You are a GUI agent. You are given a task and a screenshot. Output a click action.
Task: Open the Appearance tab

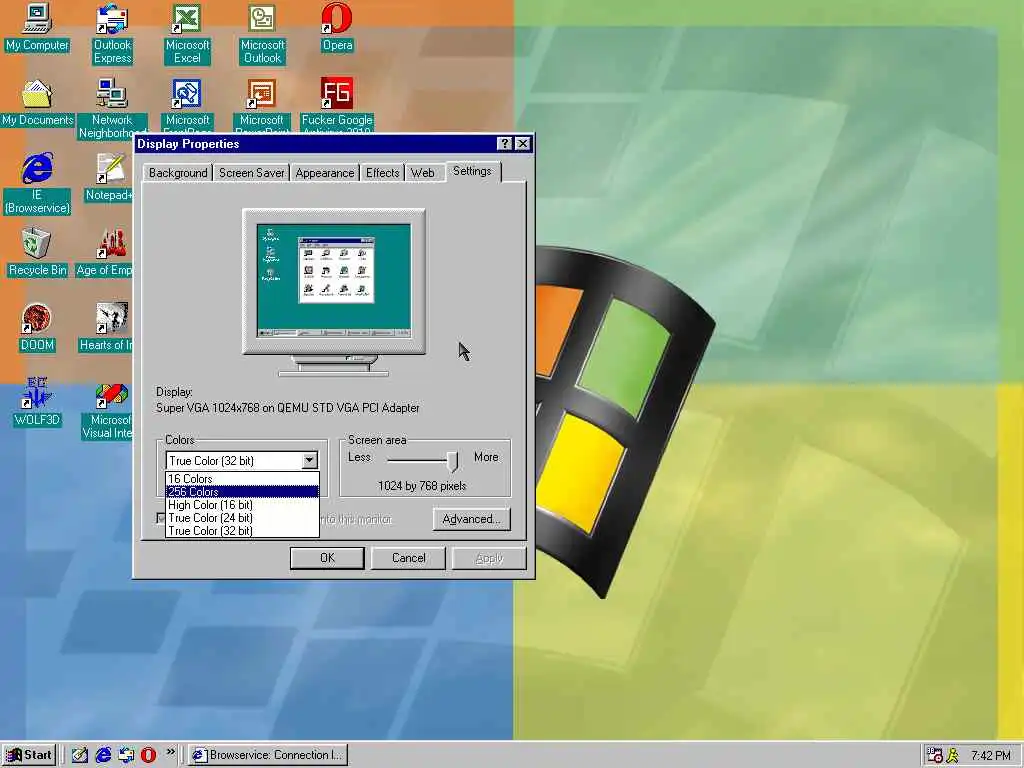pos(325,173)
